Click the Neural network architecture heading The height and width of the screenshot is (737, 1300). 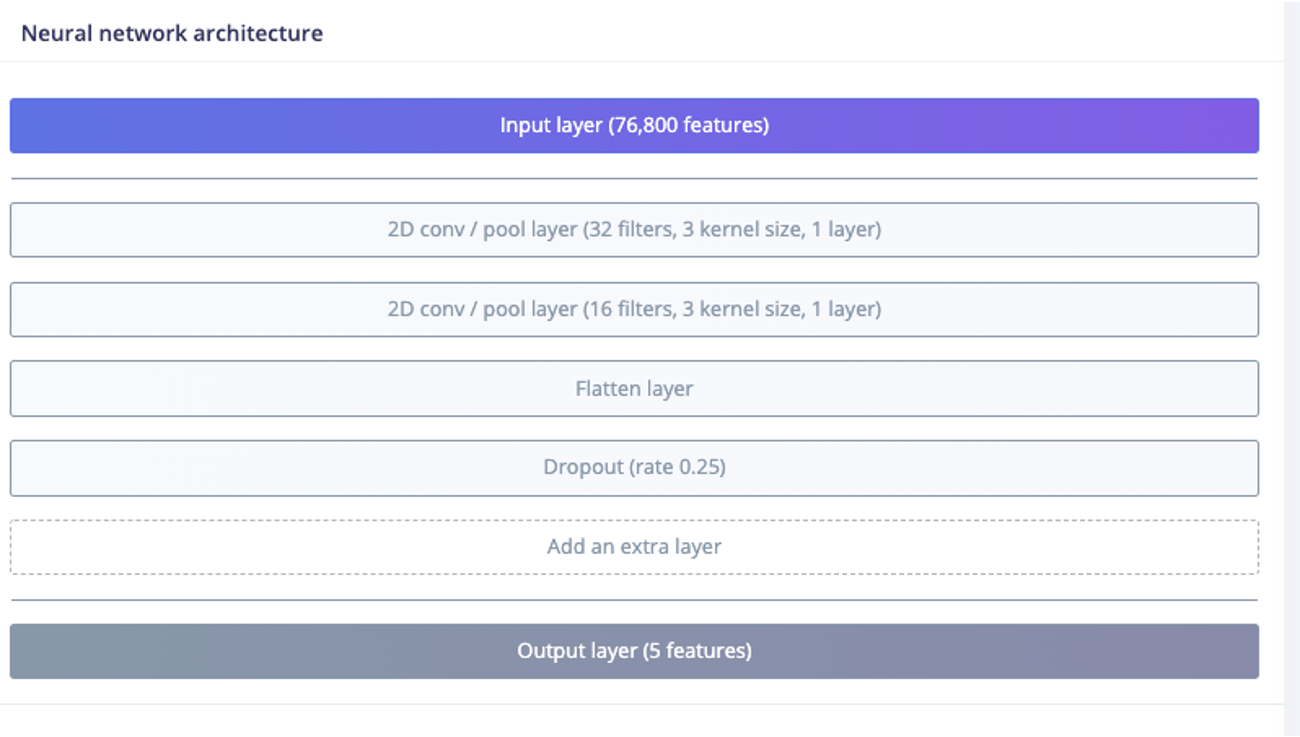172,33
